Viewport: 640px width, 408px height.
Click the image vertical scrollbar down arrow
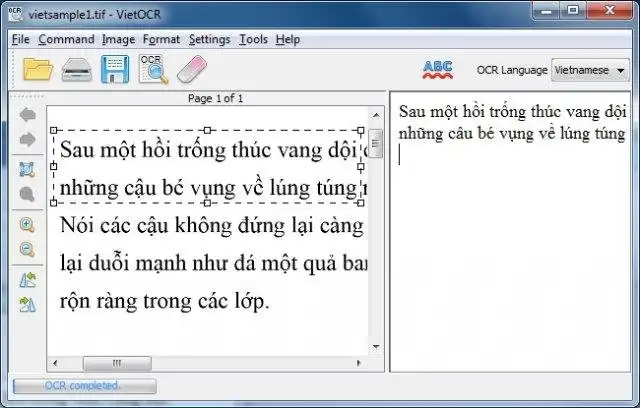(376, 347)
